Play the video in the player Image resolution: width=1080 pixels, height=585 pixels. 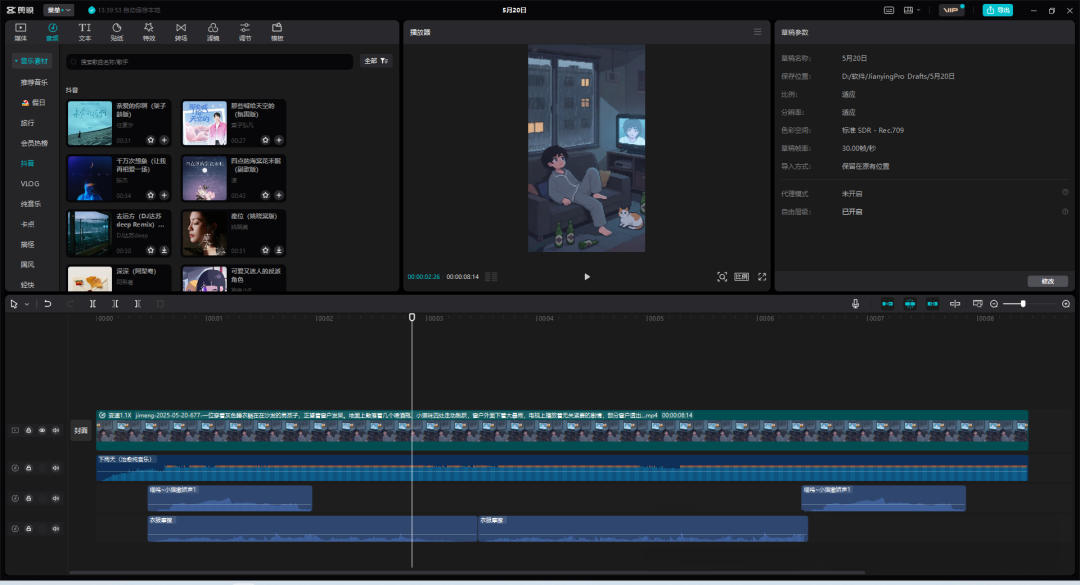pyautogui.click(x=587, y=277)
